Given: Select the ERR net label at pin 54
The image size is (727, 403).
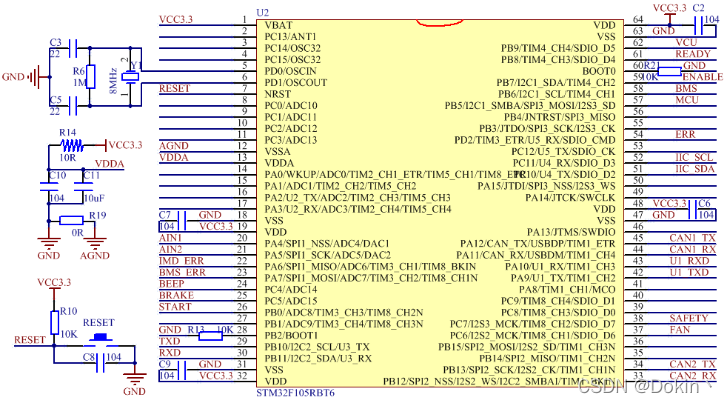Looking at the screenshot, I should 685,134.
